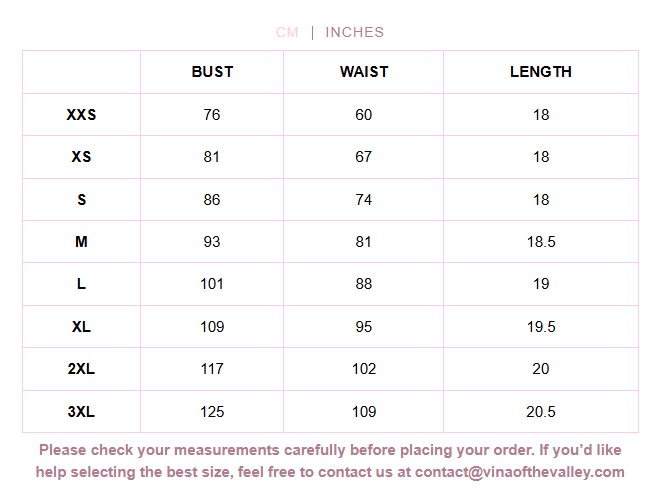
Task: Select the XS size row label
Action: click(81, 157)
